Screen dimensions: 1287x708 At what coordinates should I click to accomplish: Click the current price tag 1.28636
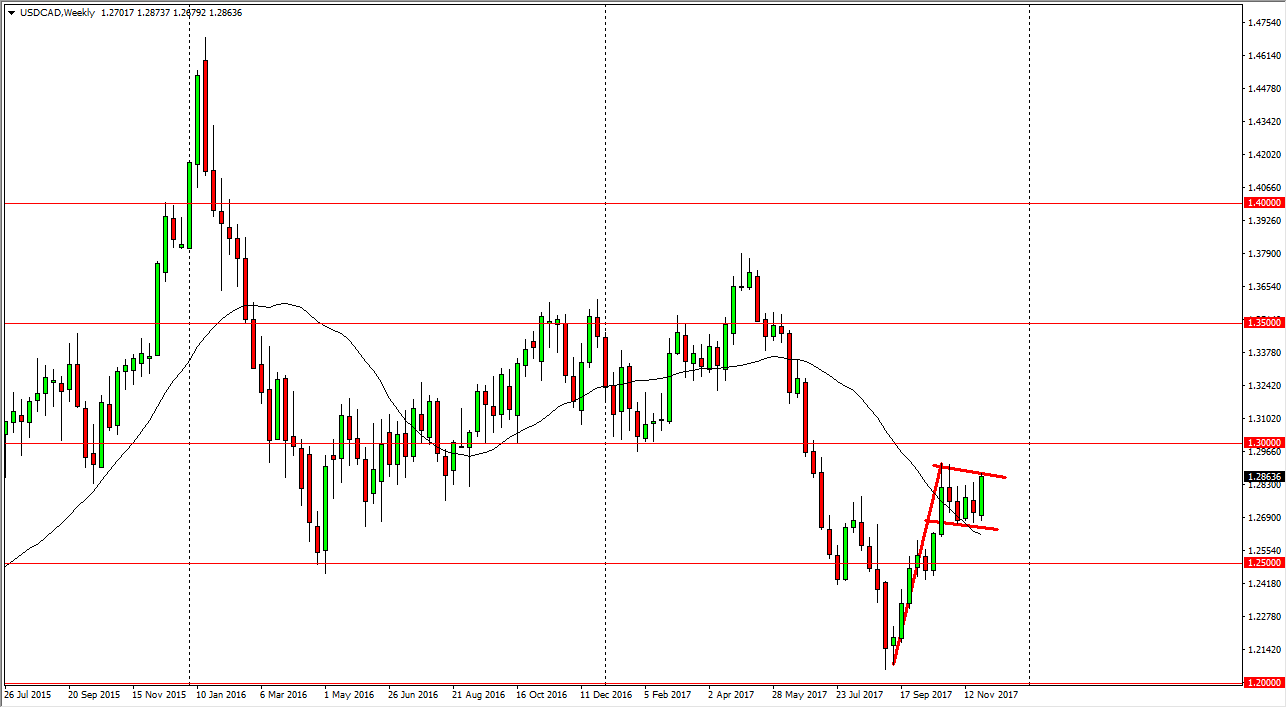1258,478
